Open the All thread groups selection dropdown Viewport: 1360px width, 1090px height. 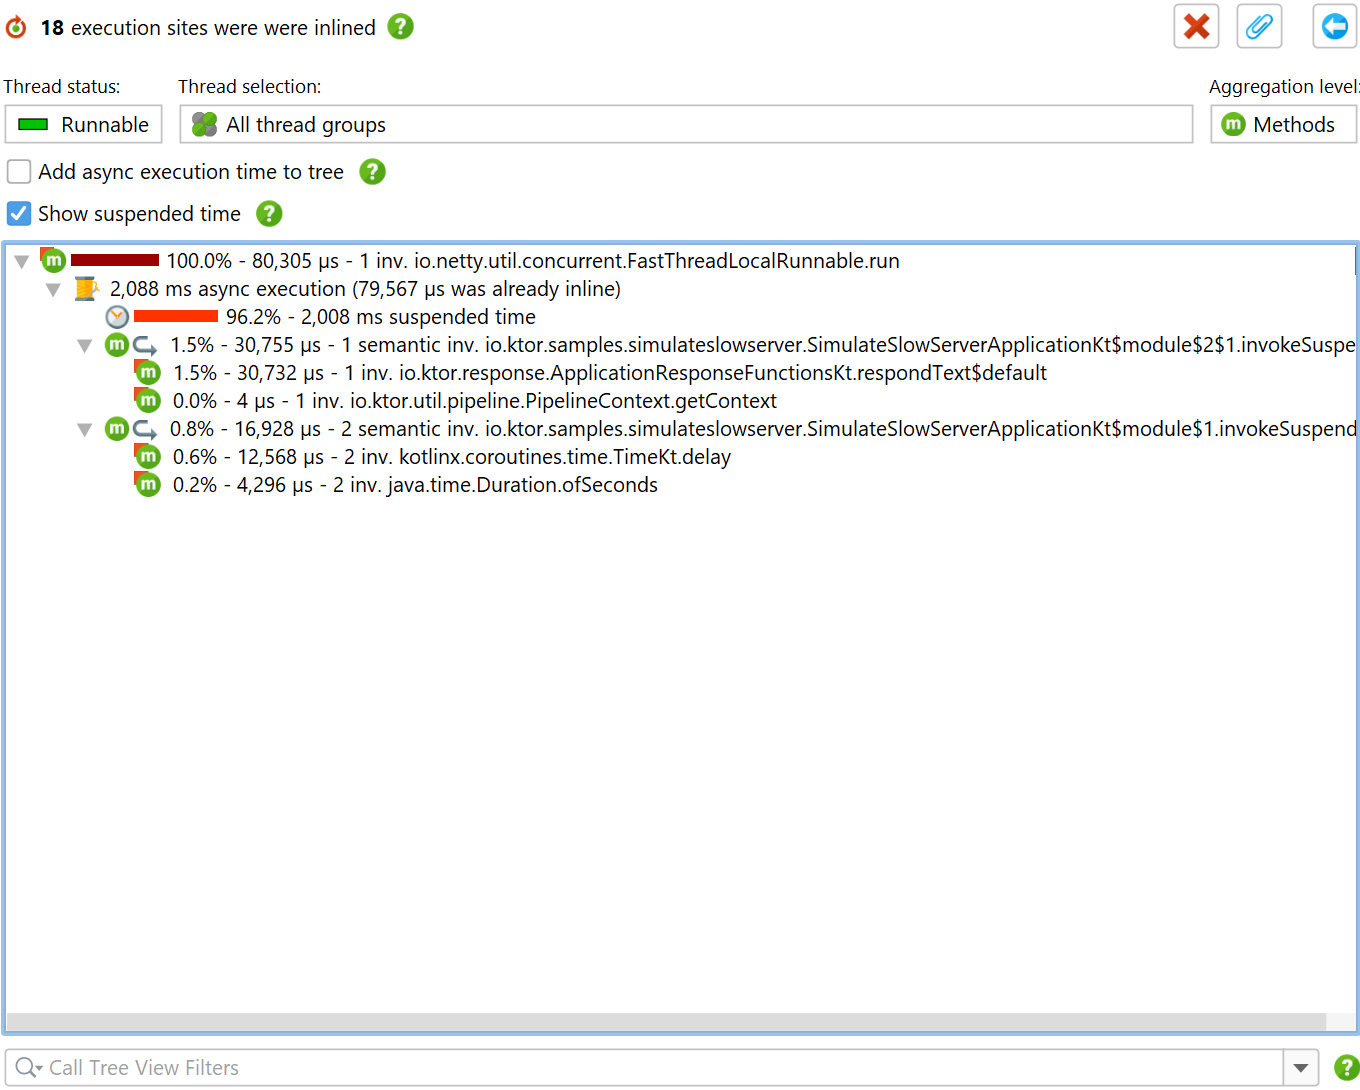pos(686,125)
